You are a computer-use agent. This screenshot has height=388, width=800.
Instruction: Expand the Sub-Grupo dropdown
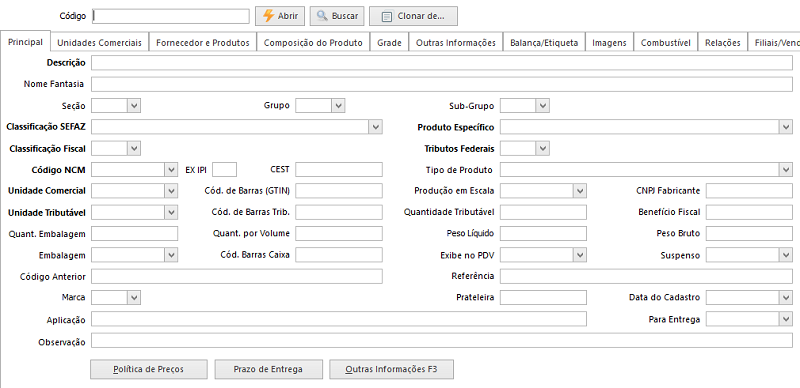pyautogui.click(x=543, y=106)
